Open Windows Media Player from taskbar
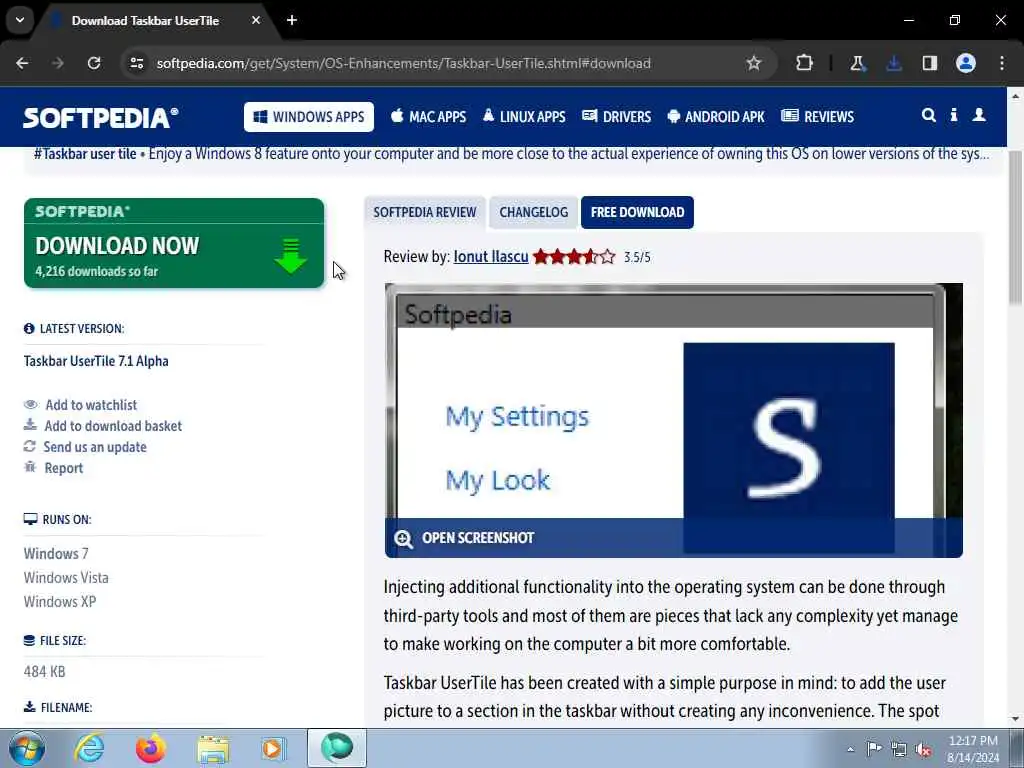This screenshot has height=768, width=1024. coord(274,748)
